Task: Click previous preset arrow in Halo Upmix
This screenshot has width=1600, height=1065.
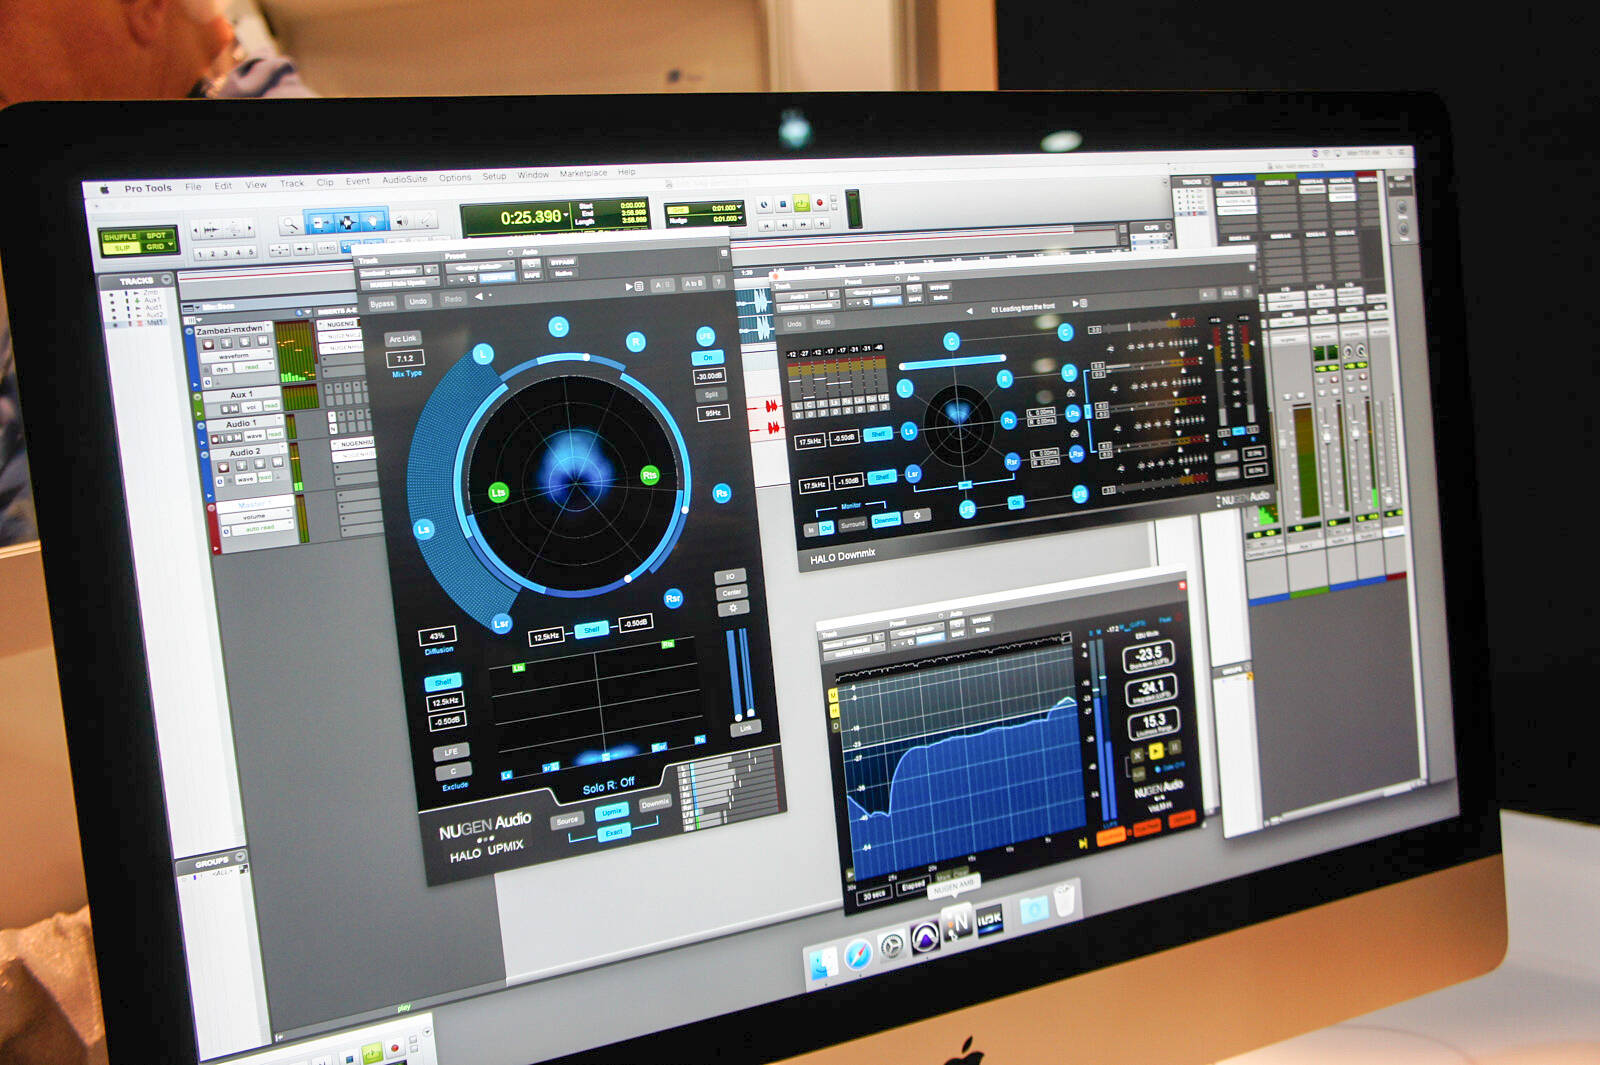Action: [479, 297]
